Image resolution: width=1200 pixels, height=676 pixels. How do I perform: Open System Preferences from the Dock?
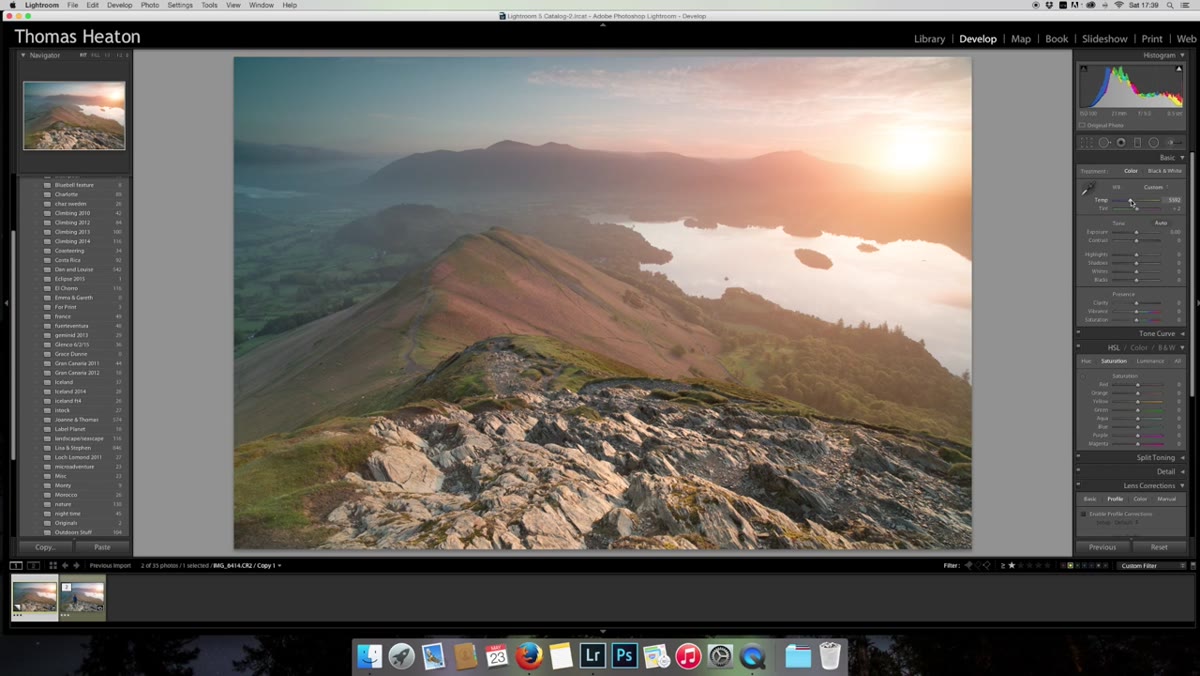coord(720,656)
